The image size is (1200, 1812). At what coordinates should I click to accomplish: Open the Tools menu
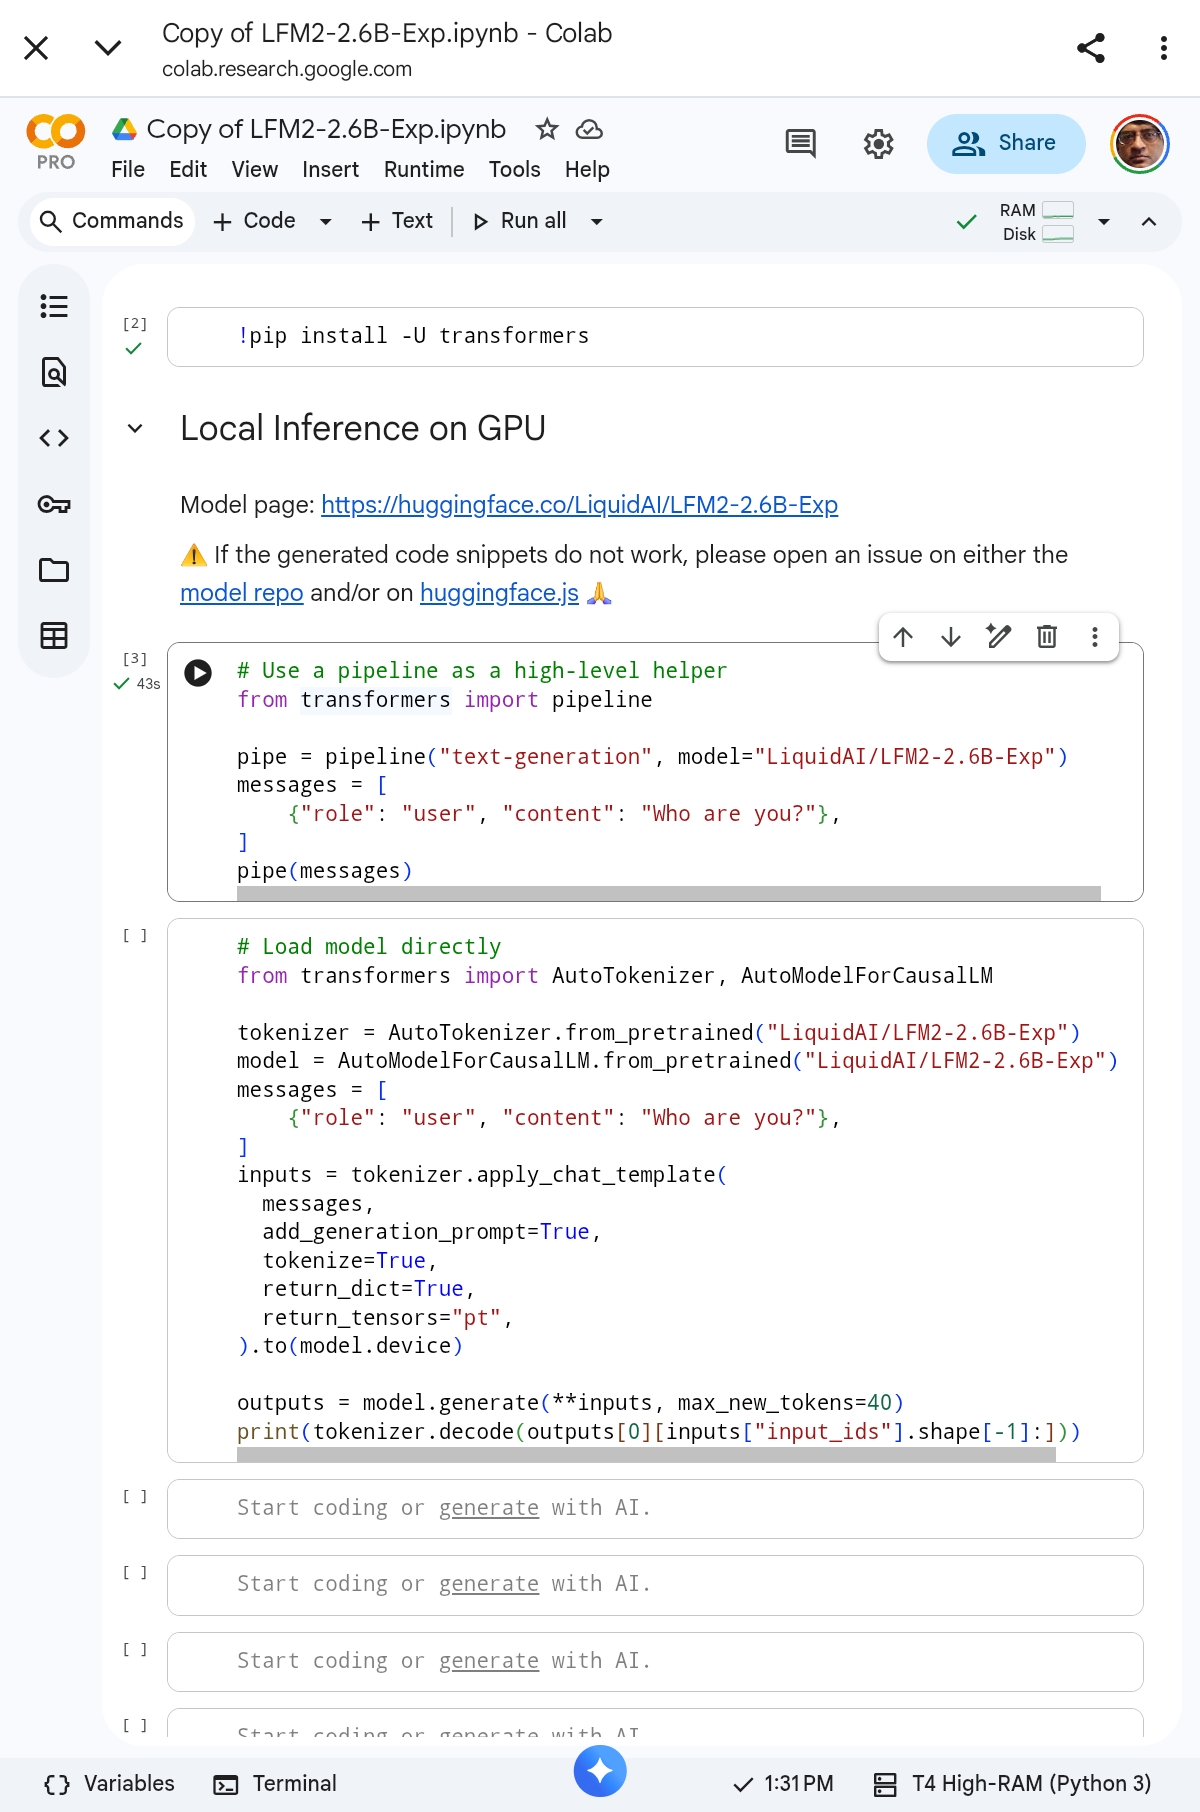tap(514, 169)
